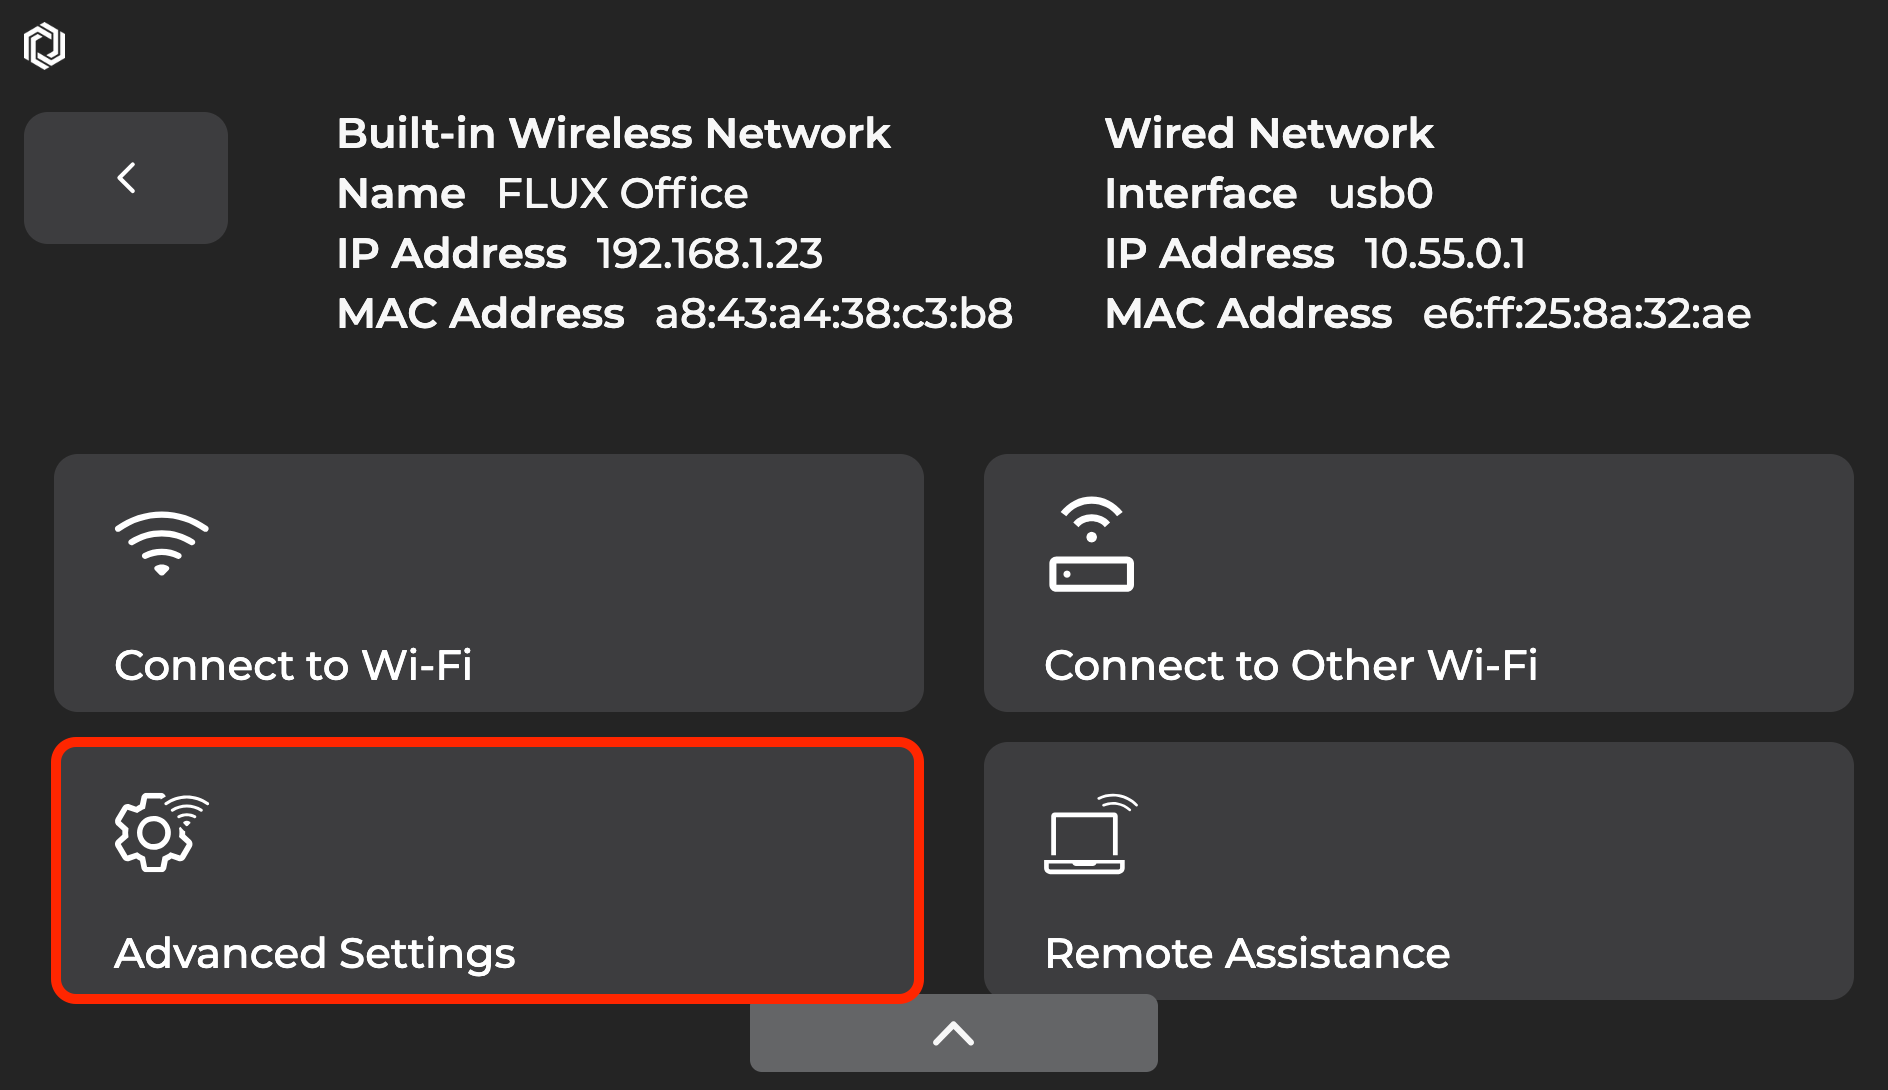Click the Wired Network heading

pos(1269,133)
